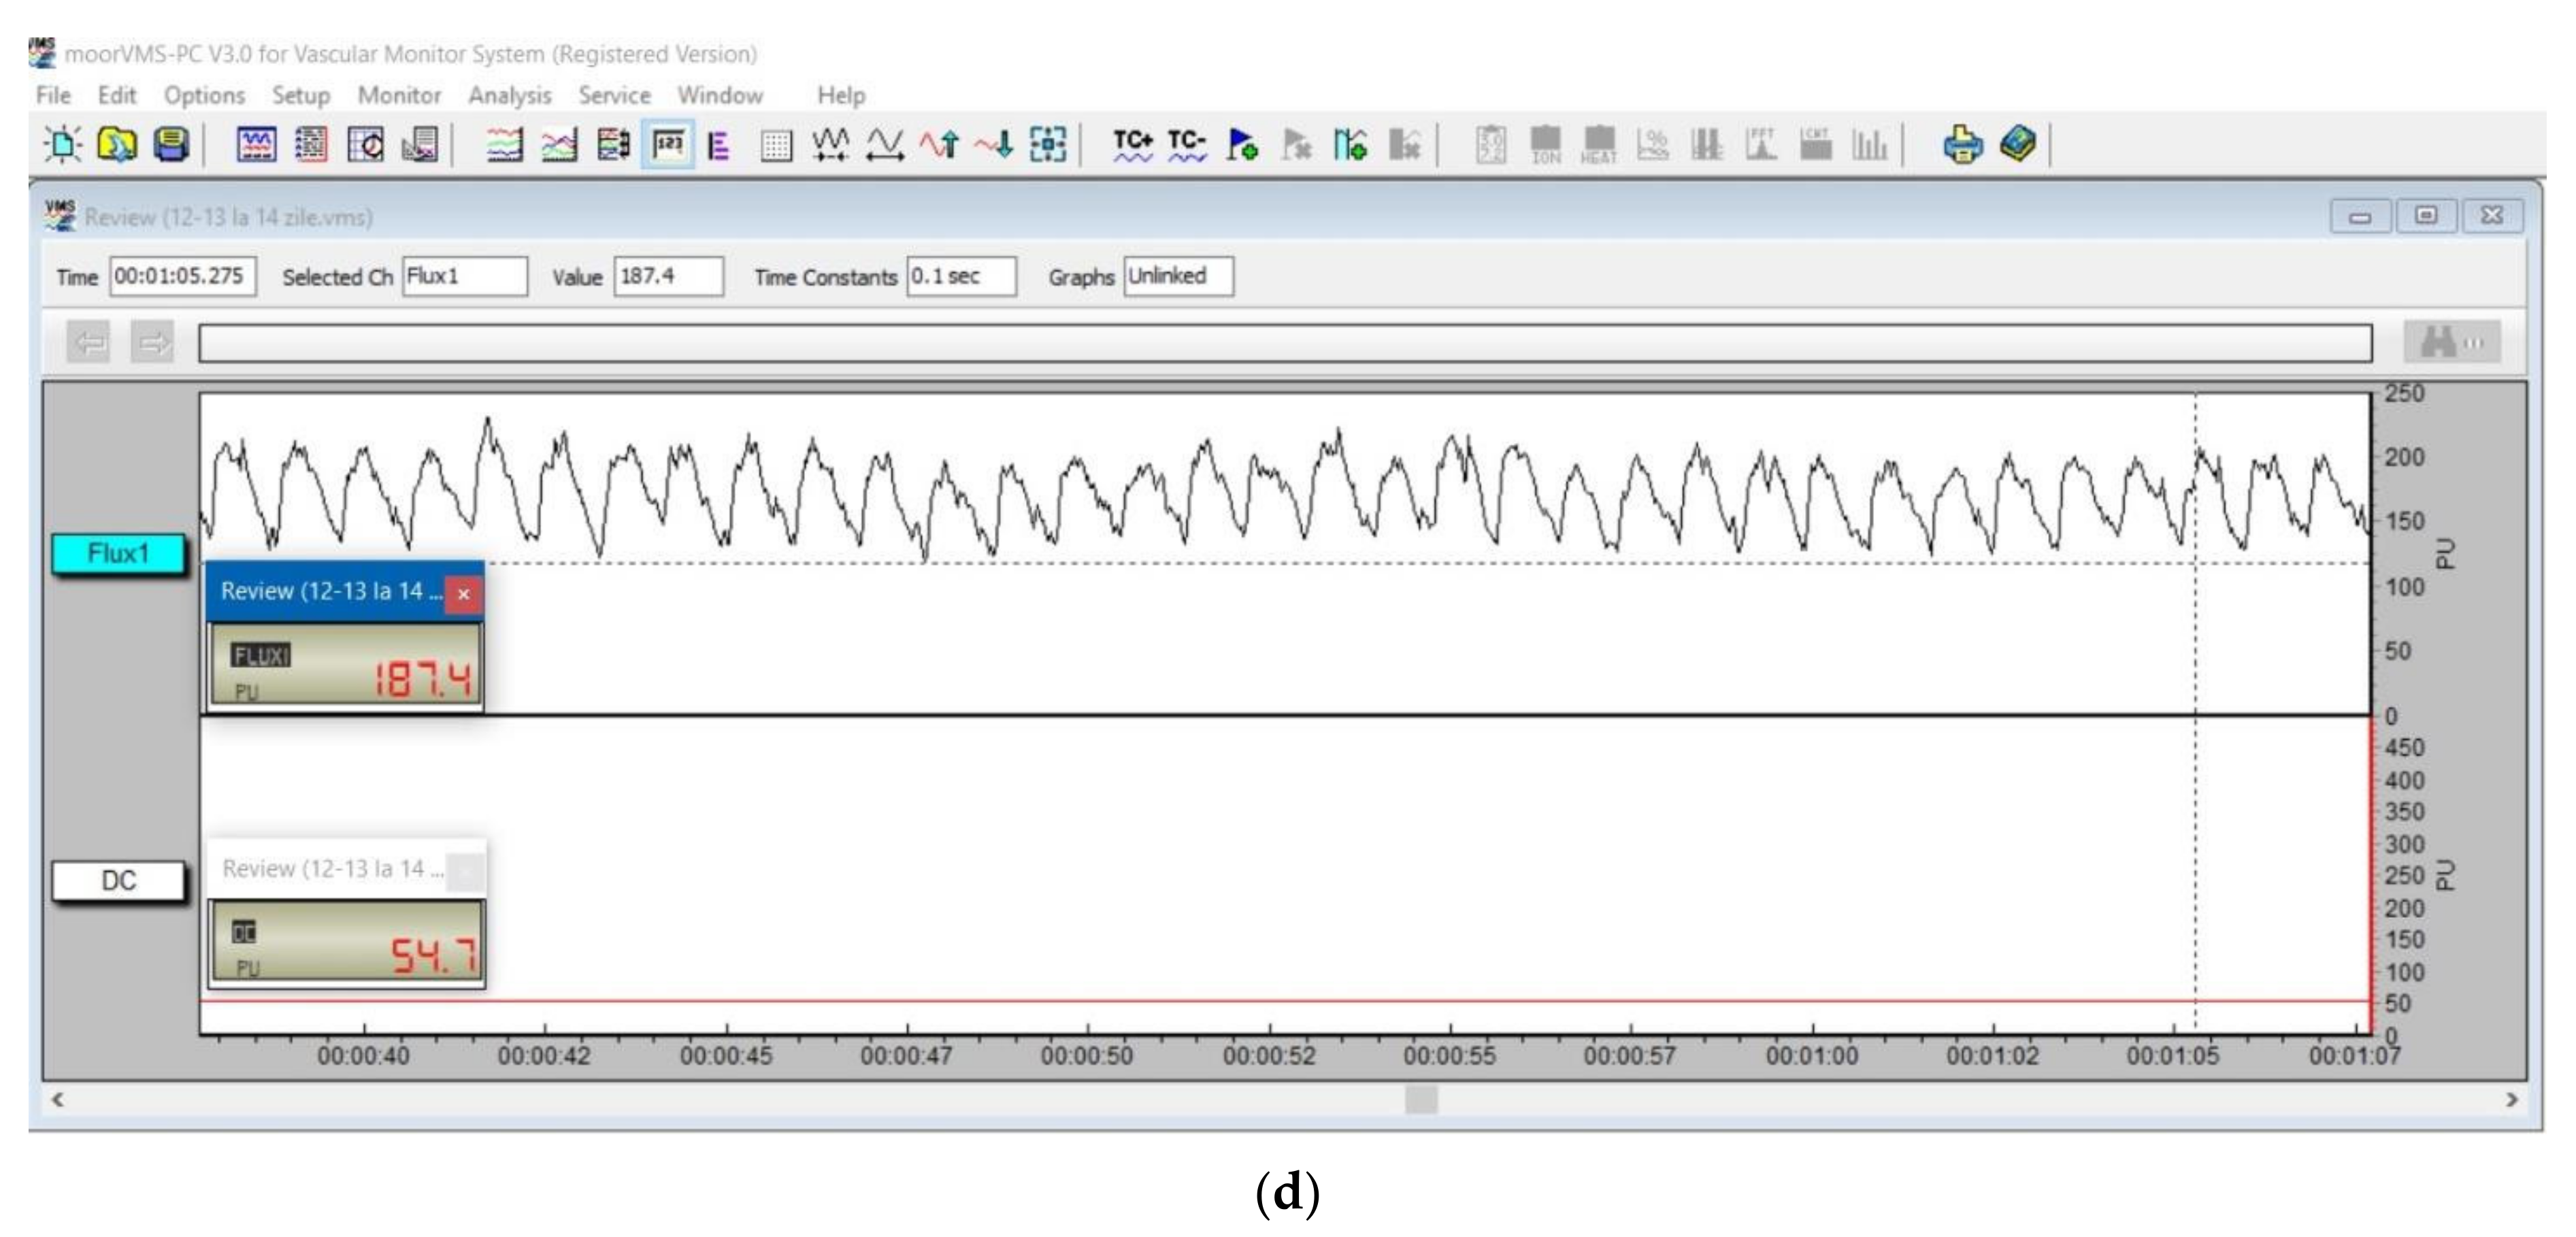Image resolution: width=2576 pixels, height=1237 pixels.
Task: Click the horizontal scrollbar thumb
Action: 1421,1100
